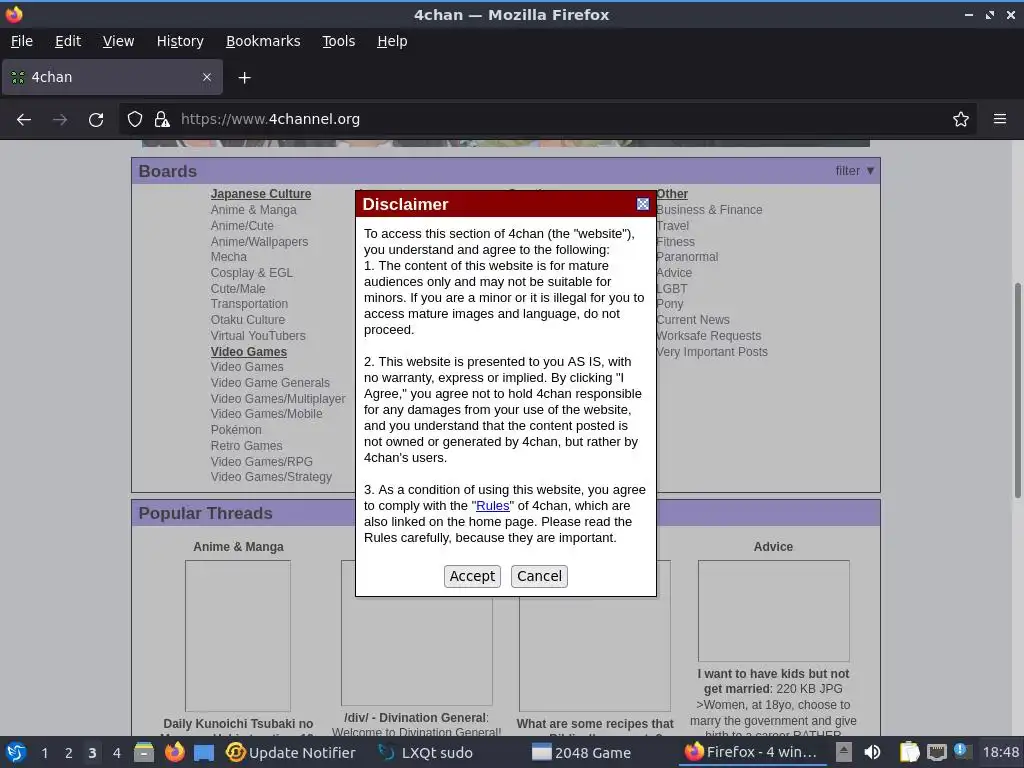Close the Disclaimer dialog with its X icon
Screen dimensions: 1024x768
pos(643,204)
